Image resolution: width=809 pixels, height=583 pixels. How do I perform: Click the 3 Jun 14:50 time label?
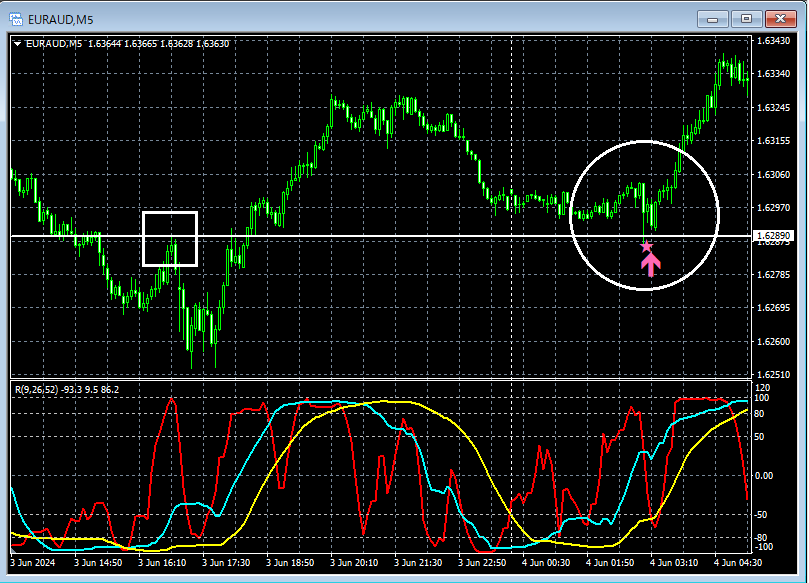(x=98, y=562)
